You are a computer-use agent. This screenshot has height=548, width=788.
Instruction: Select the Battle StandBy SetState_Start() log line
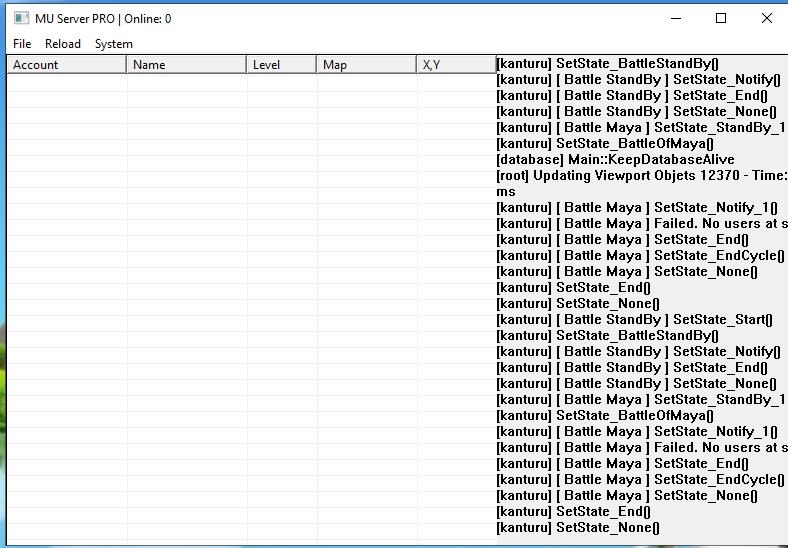[634, 320]
